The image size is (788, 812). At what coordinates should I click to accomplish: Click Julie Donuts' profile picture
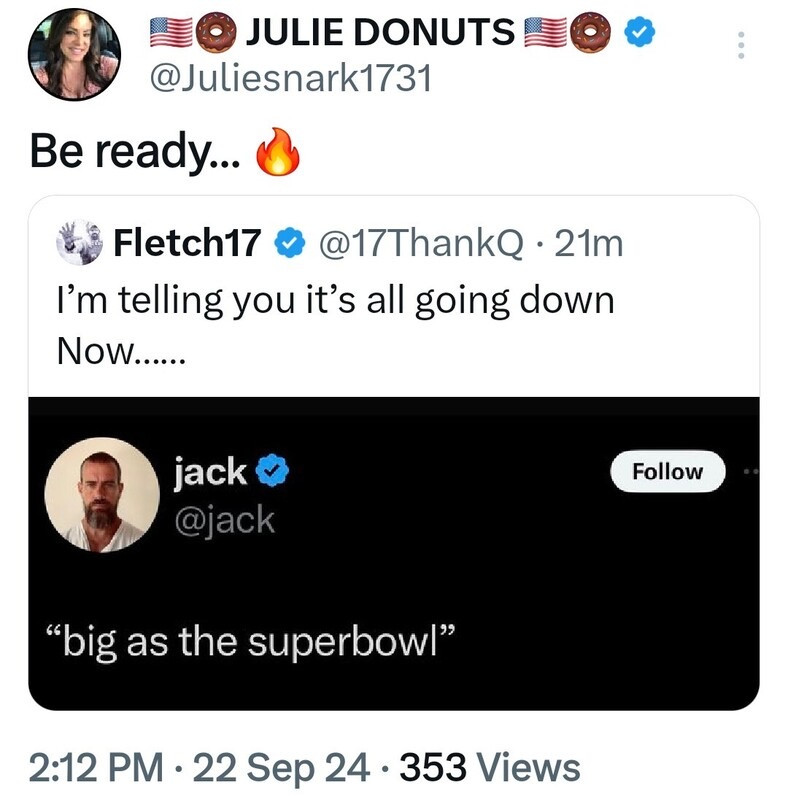point(75,56)
